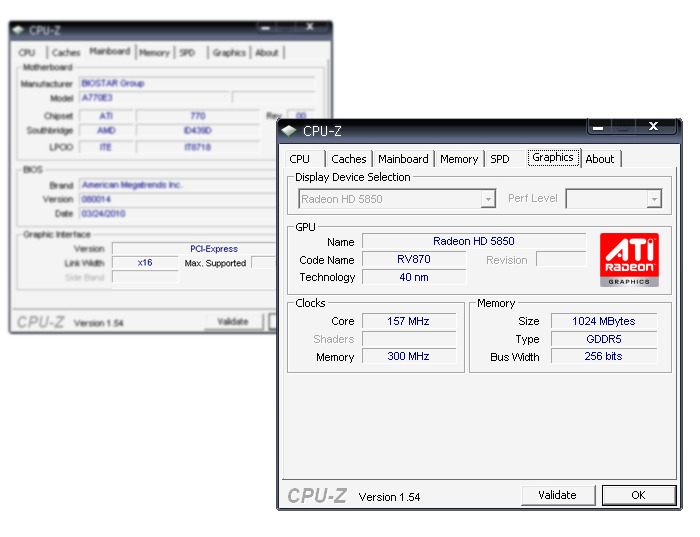
Task: Click the 1024 MBytes memory size value
Action: [604, 321]
